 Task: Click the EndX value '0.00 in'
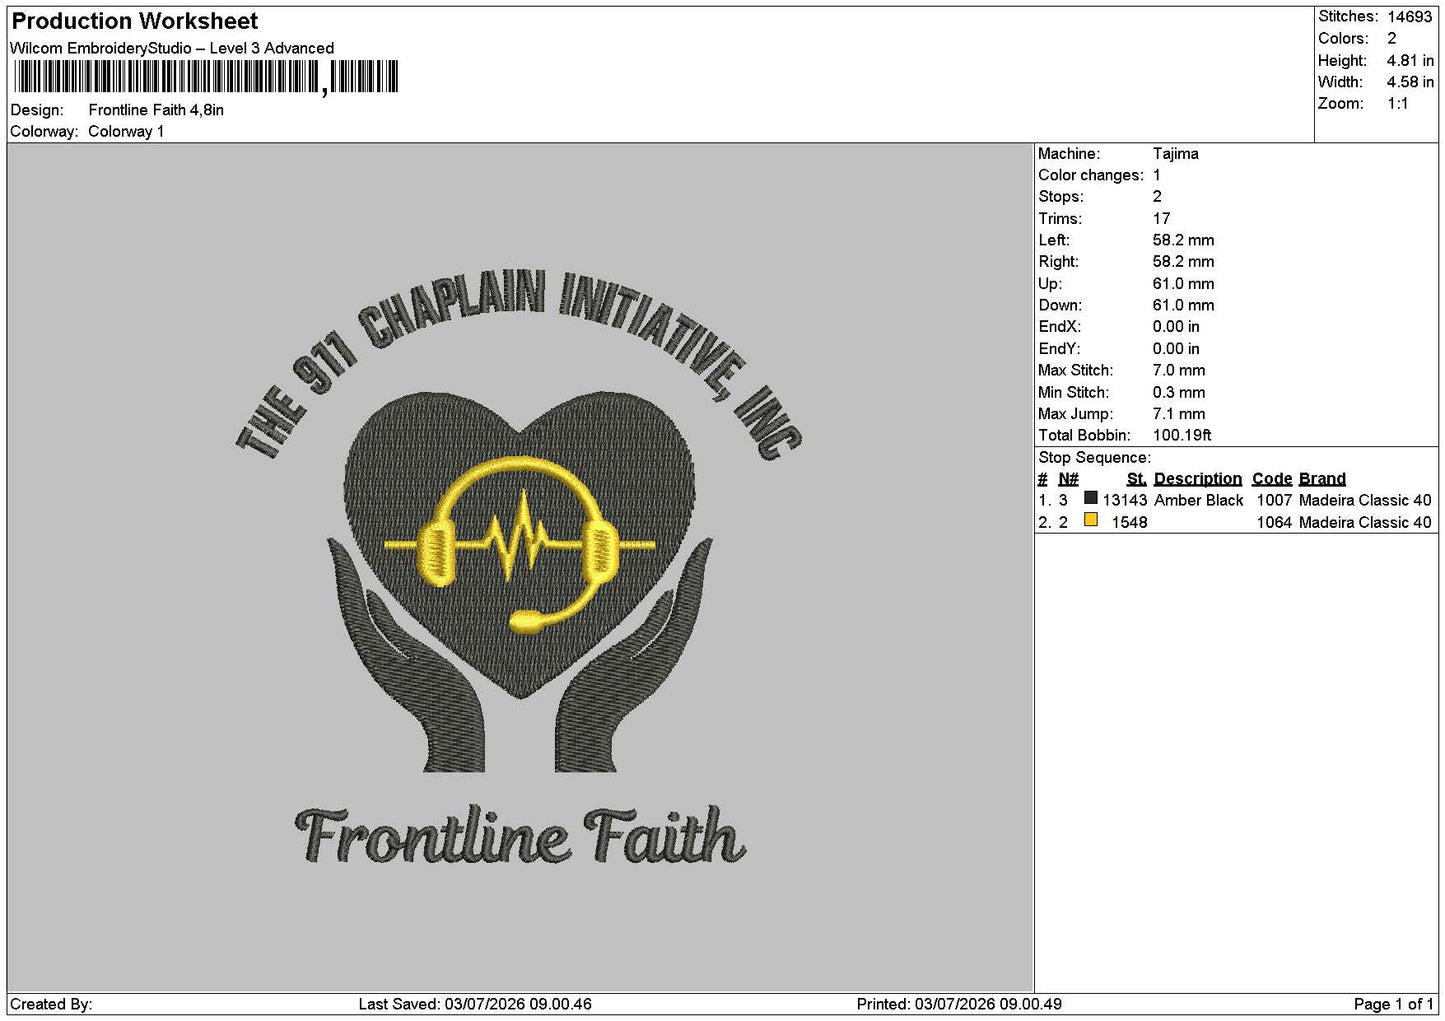point(1175,327)
